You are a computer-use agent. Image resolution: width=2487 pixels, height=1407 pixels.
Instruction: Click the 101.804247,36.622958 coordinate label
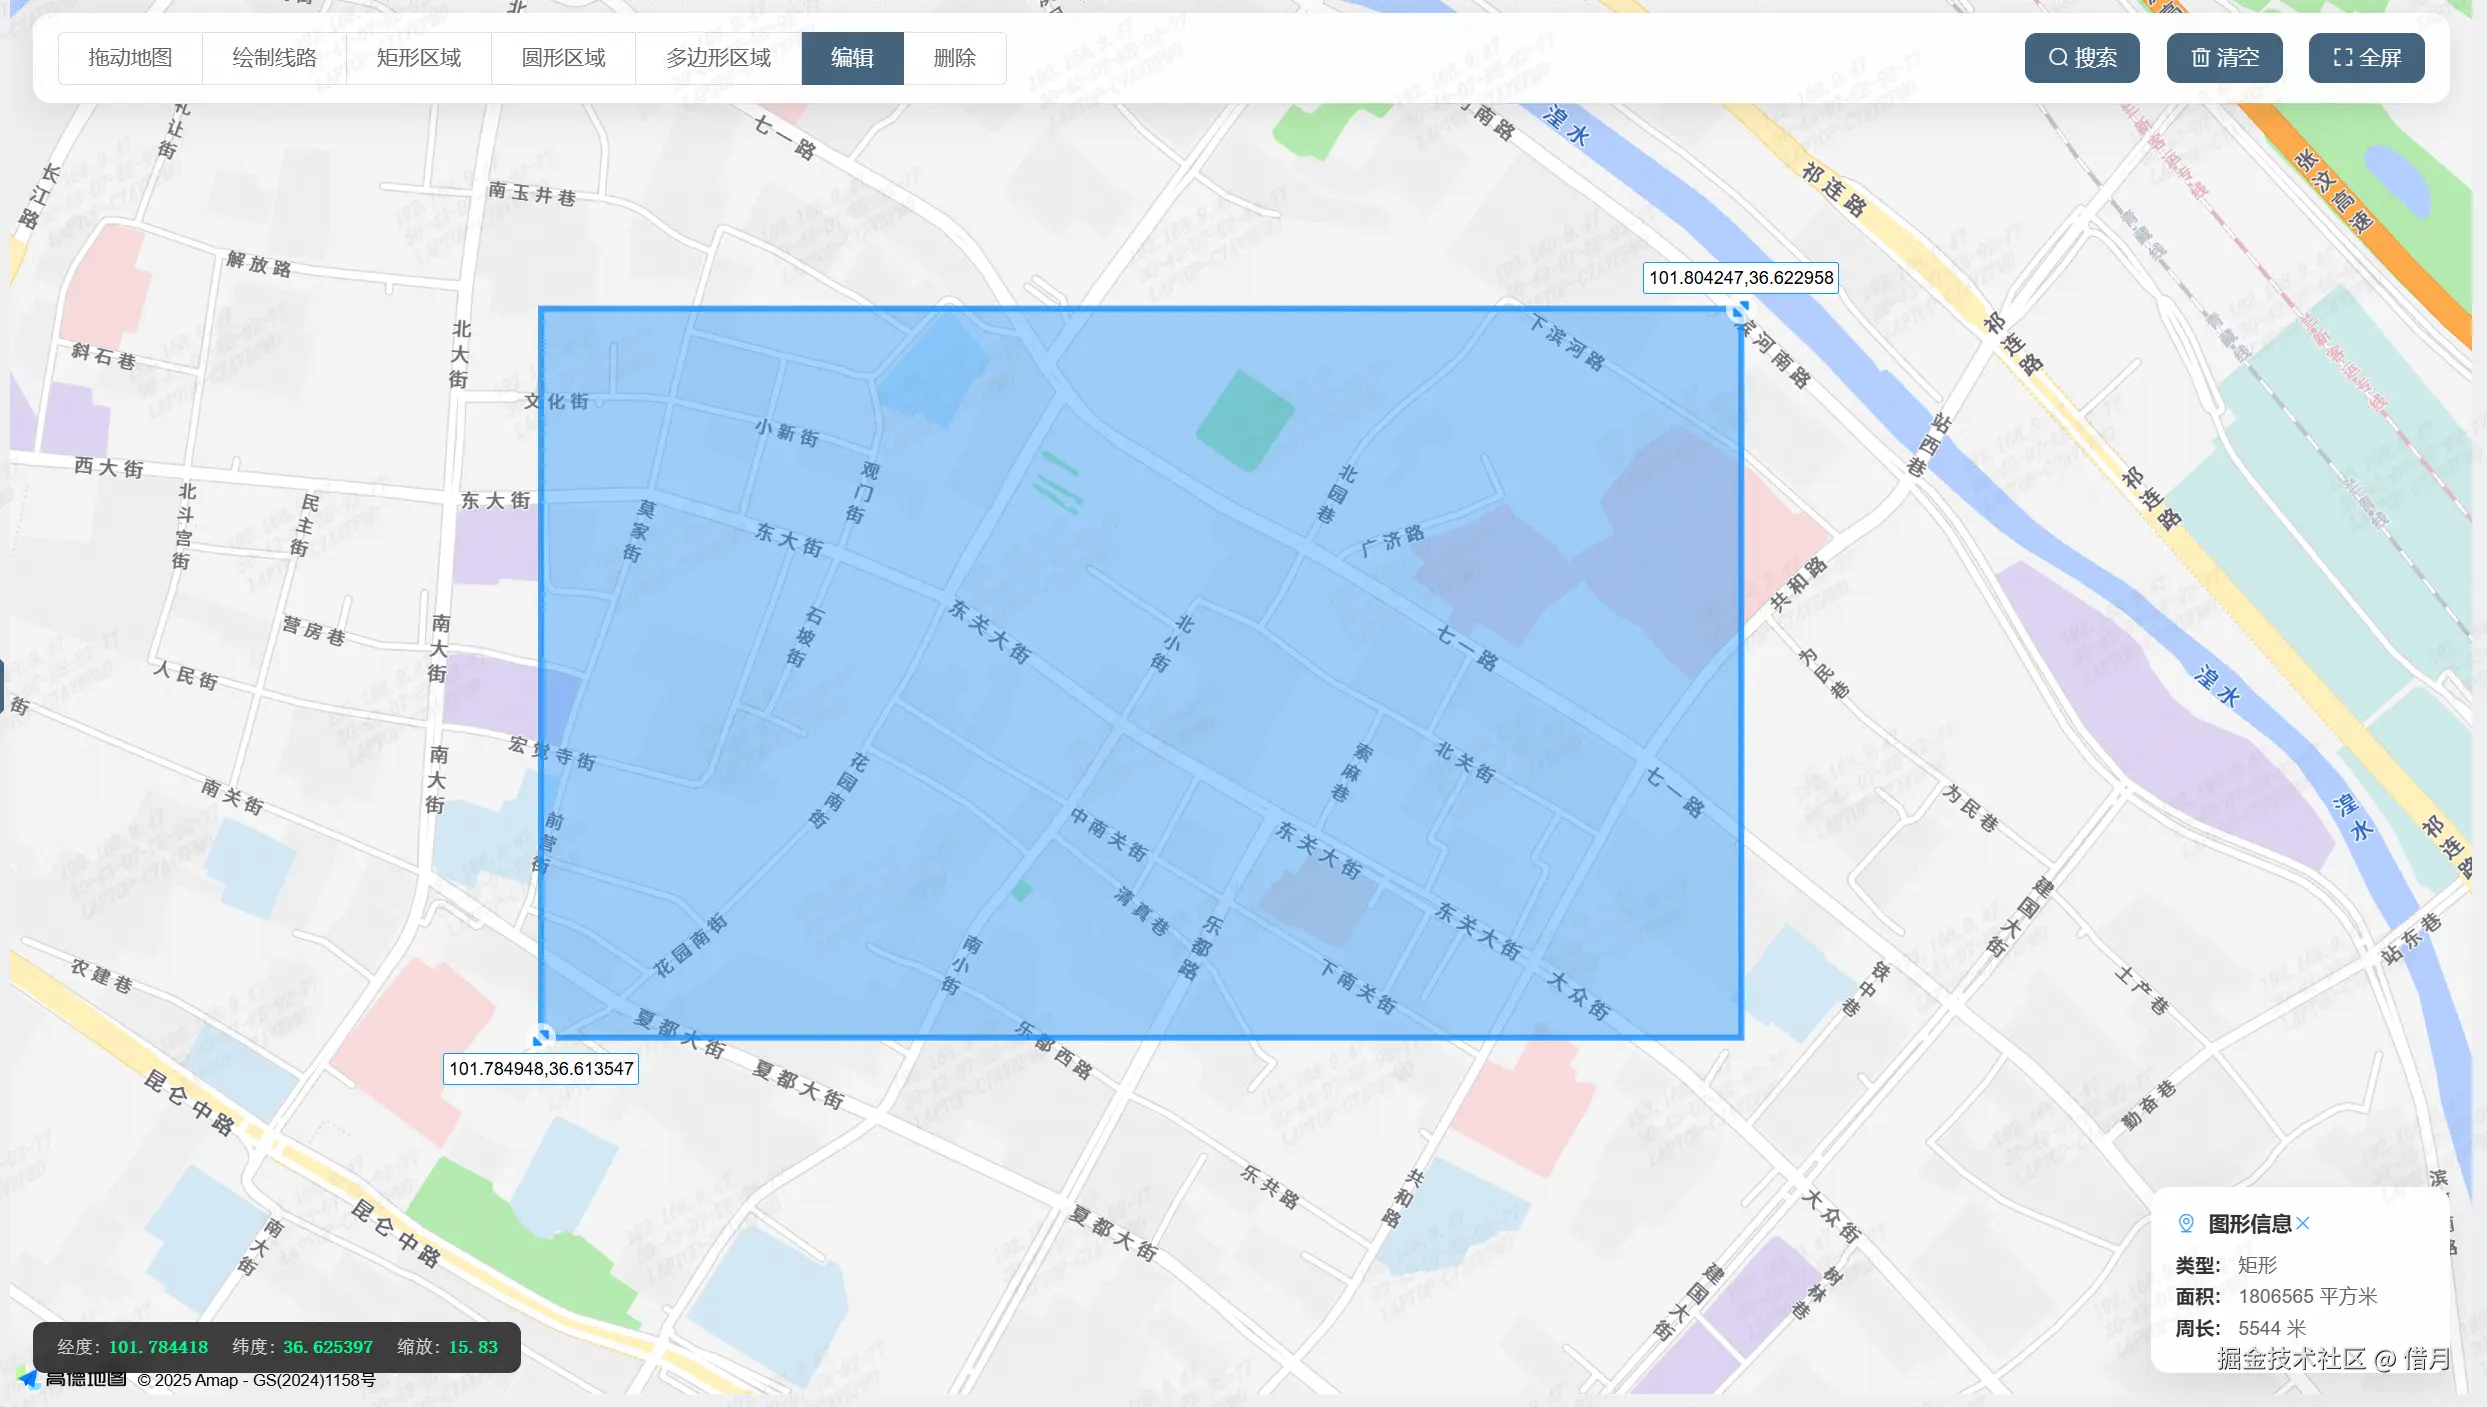tap(1740, 278)
